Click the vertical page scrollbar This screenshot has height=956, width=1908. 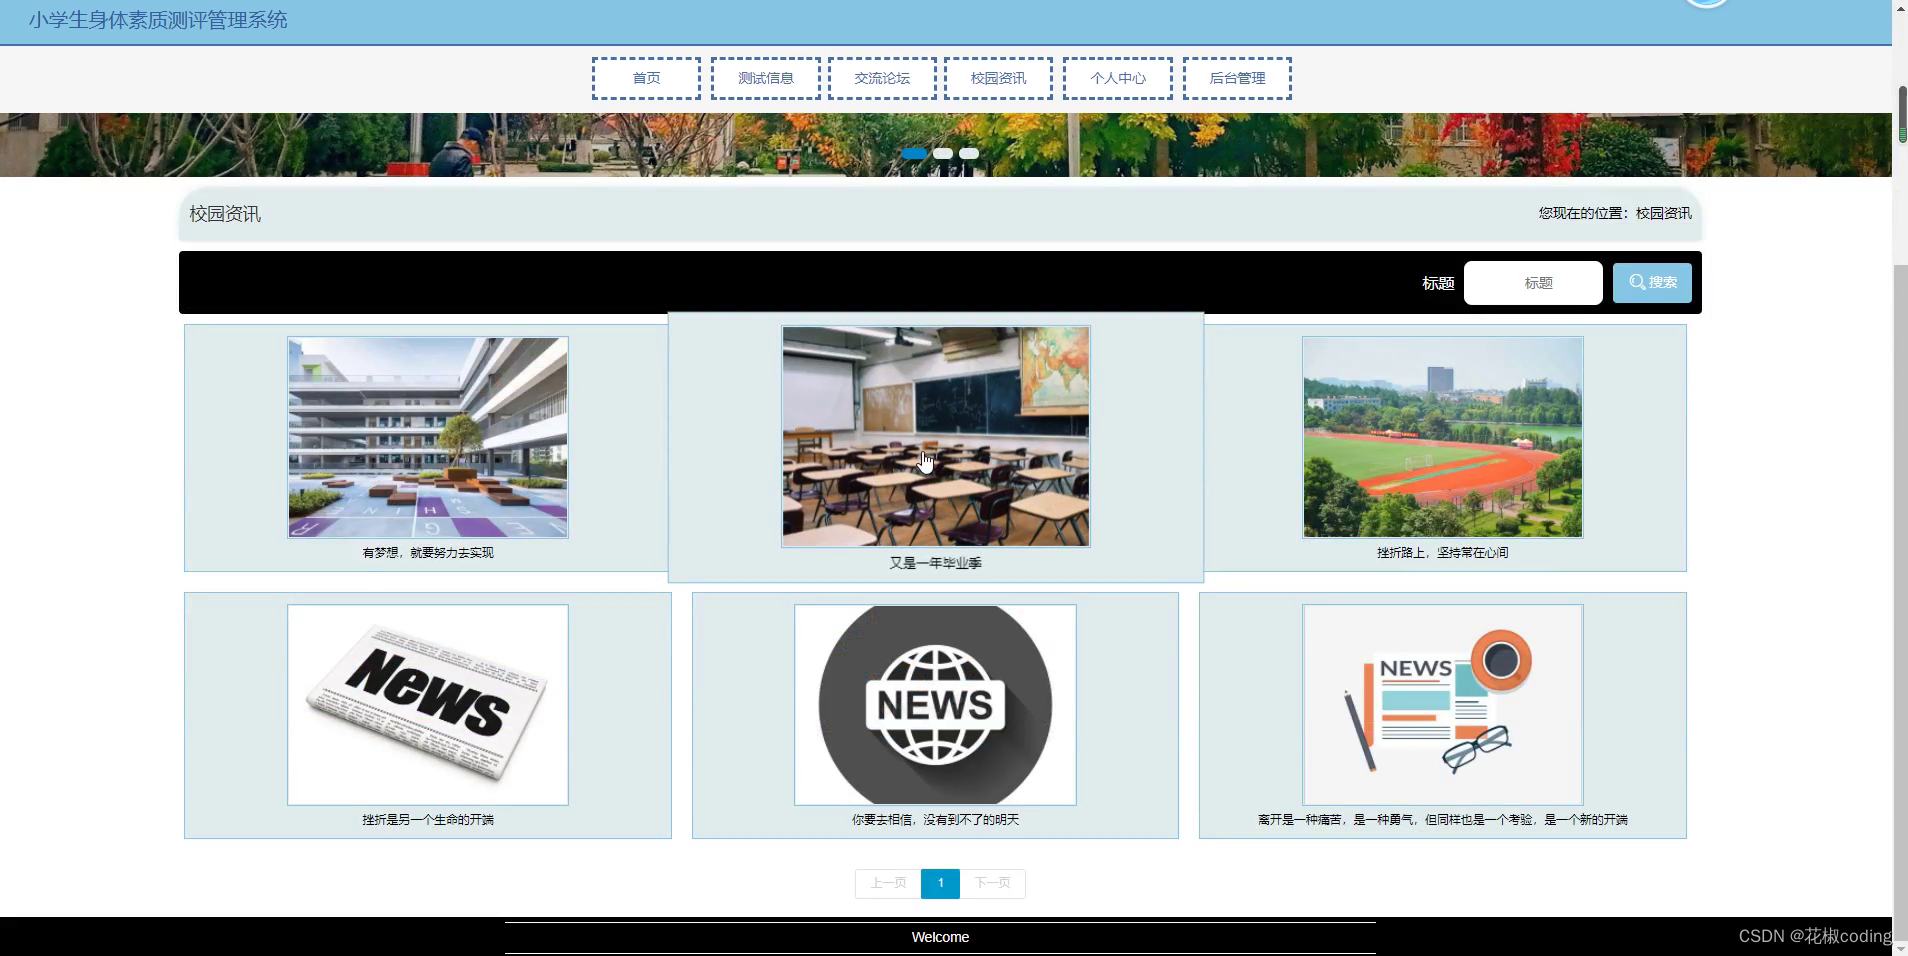click(x=1901, y=478)
